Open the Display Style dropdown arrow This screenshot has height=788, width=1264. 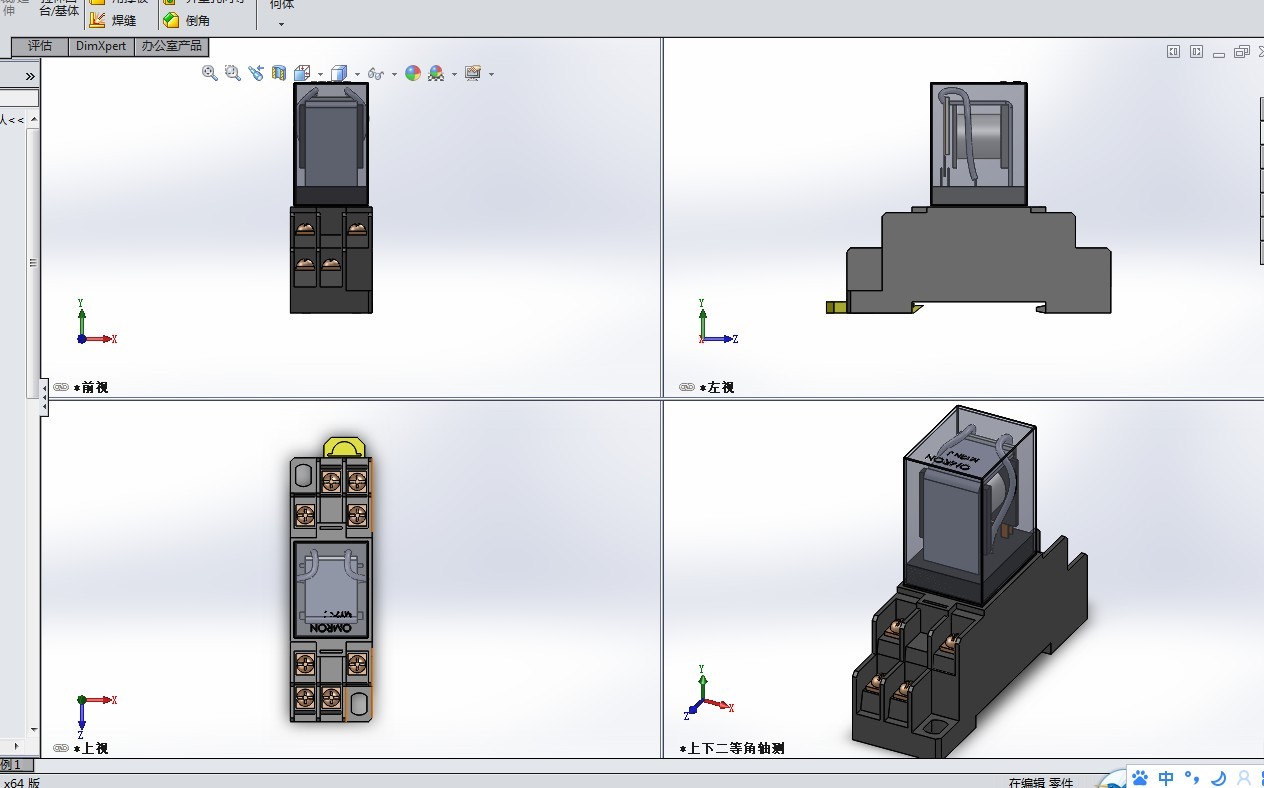point(357,74)
